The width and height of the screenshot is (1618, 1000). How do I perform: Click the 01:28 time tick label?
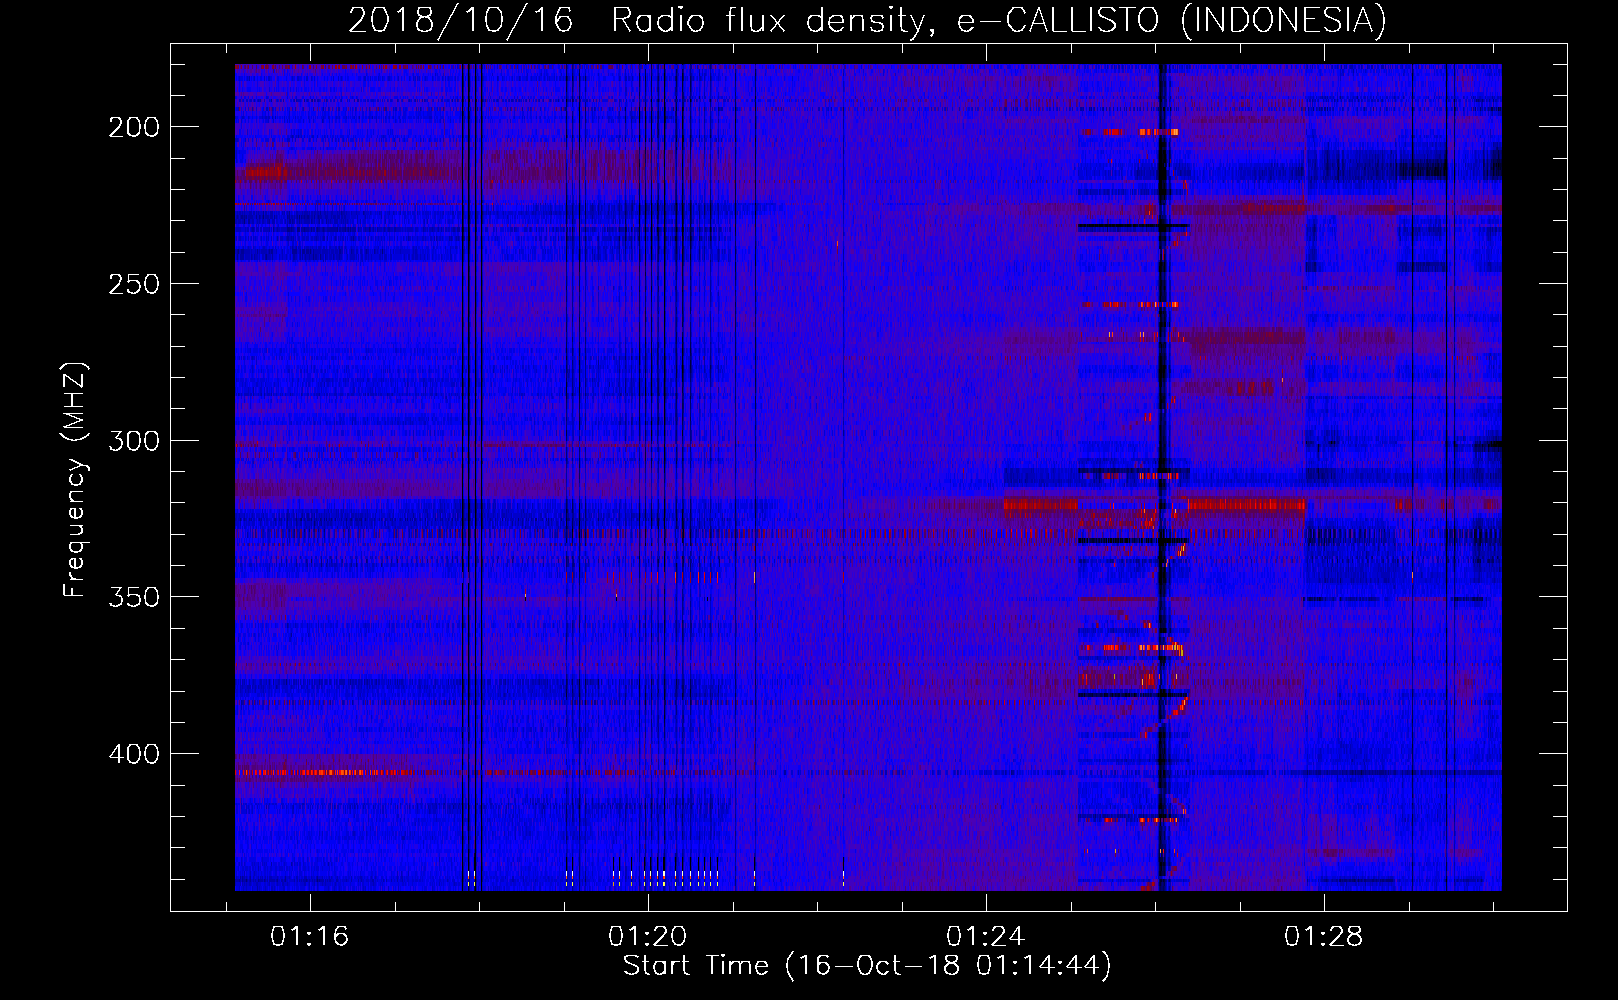(1324, 937)
